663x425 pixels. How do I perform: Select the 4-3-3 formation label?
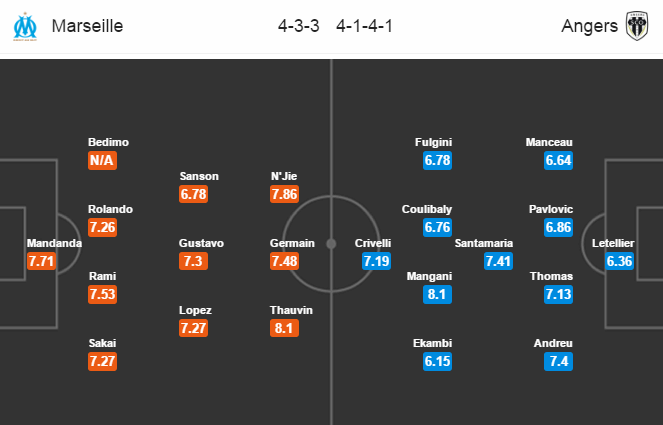tap(299, 26)
